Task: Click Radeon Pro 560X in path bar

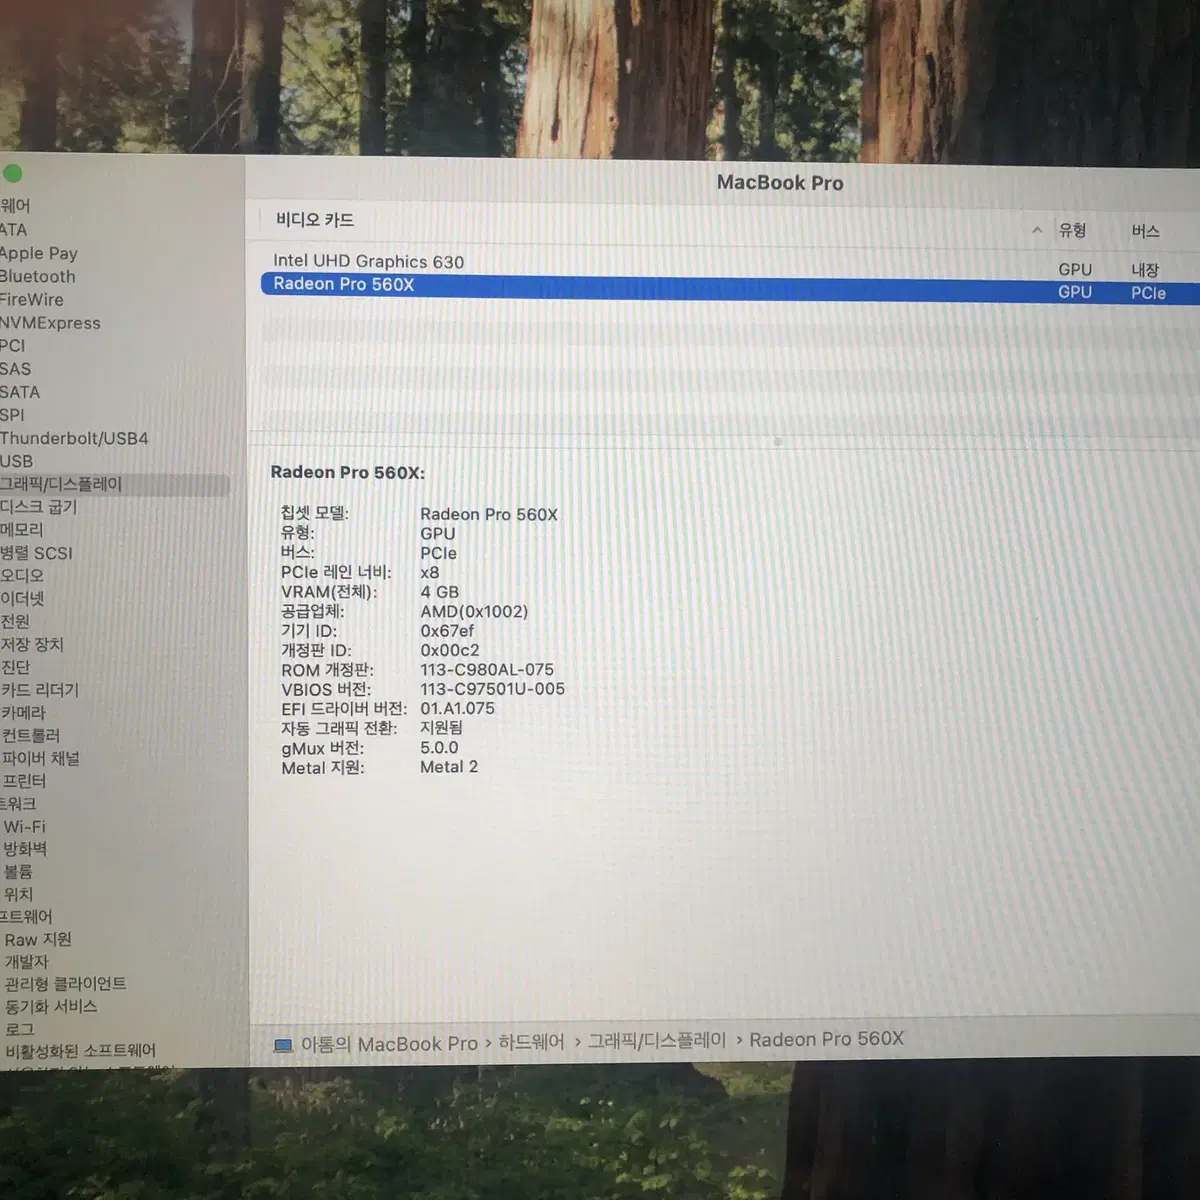Action: [827, 1039]
